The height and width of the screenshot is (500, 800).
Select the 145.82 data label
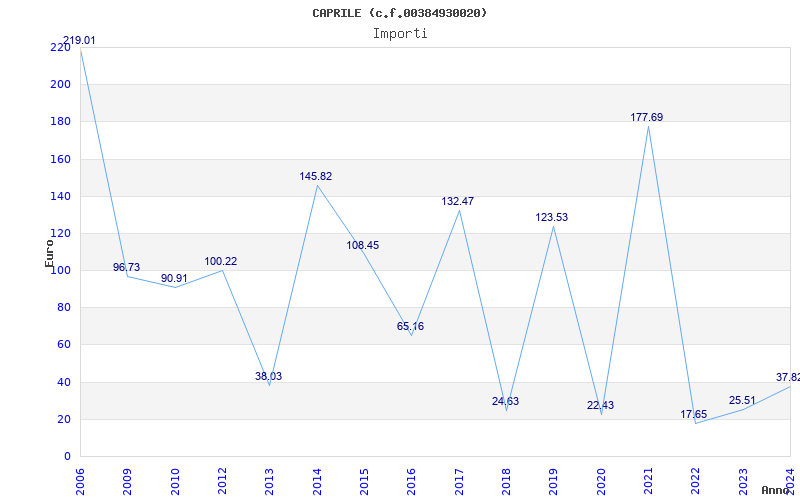[x=316, y=177]
